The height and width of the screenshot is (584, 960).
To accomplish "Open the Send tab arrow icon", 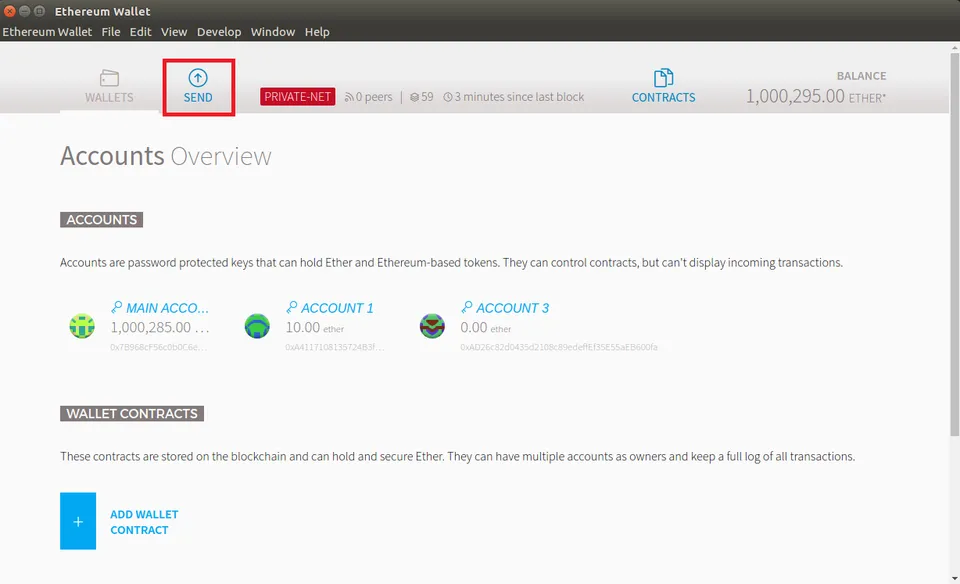I will tap(198, 78).
